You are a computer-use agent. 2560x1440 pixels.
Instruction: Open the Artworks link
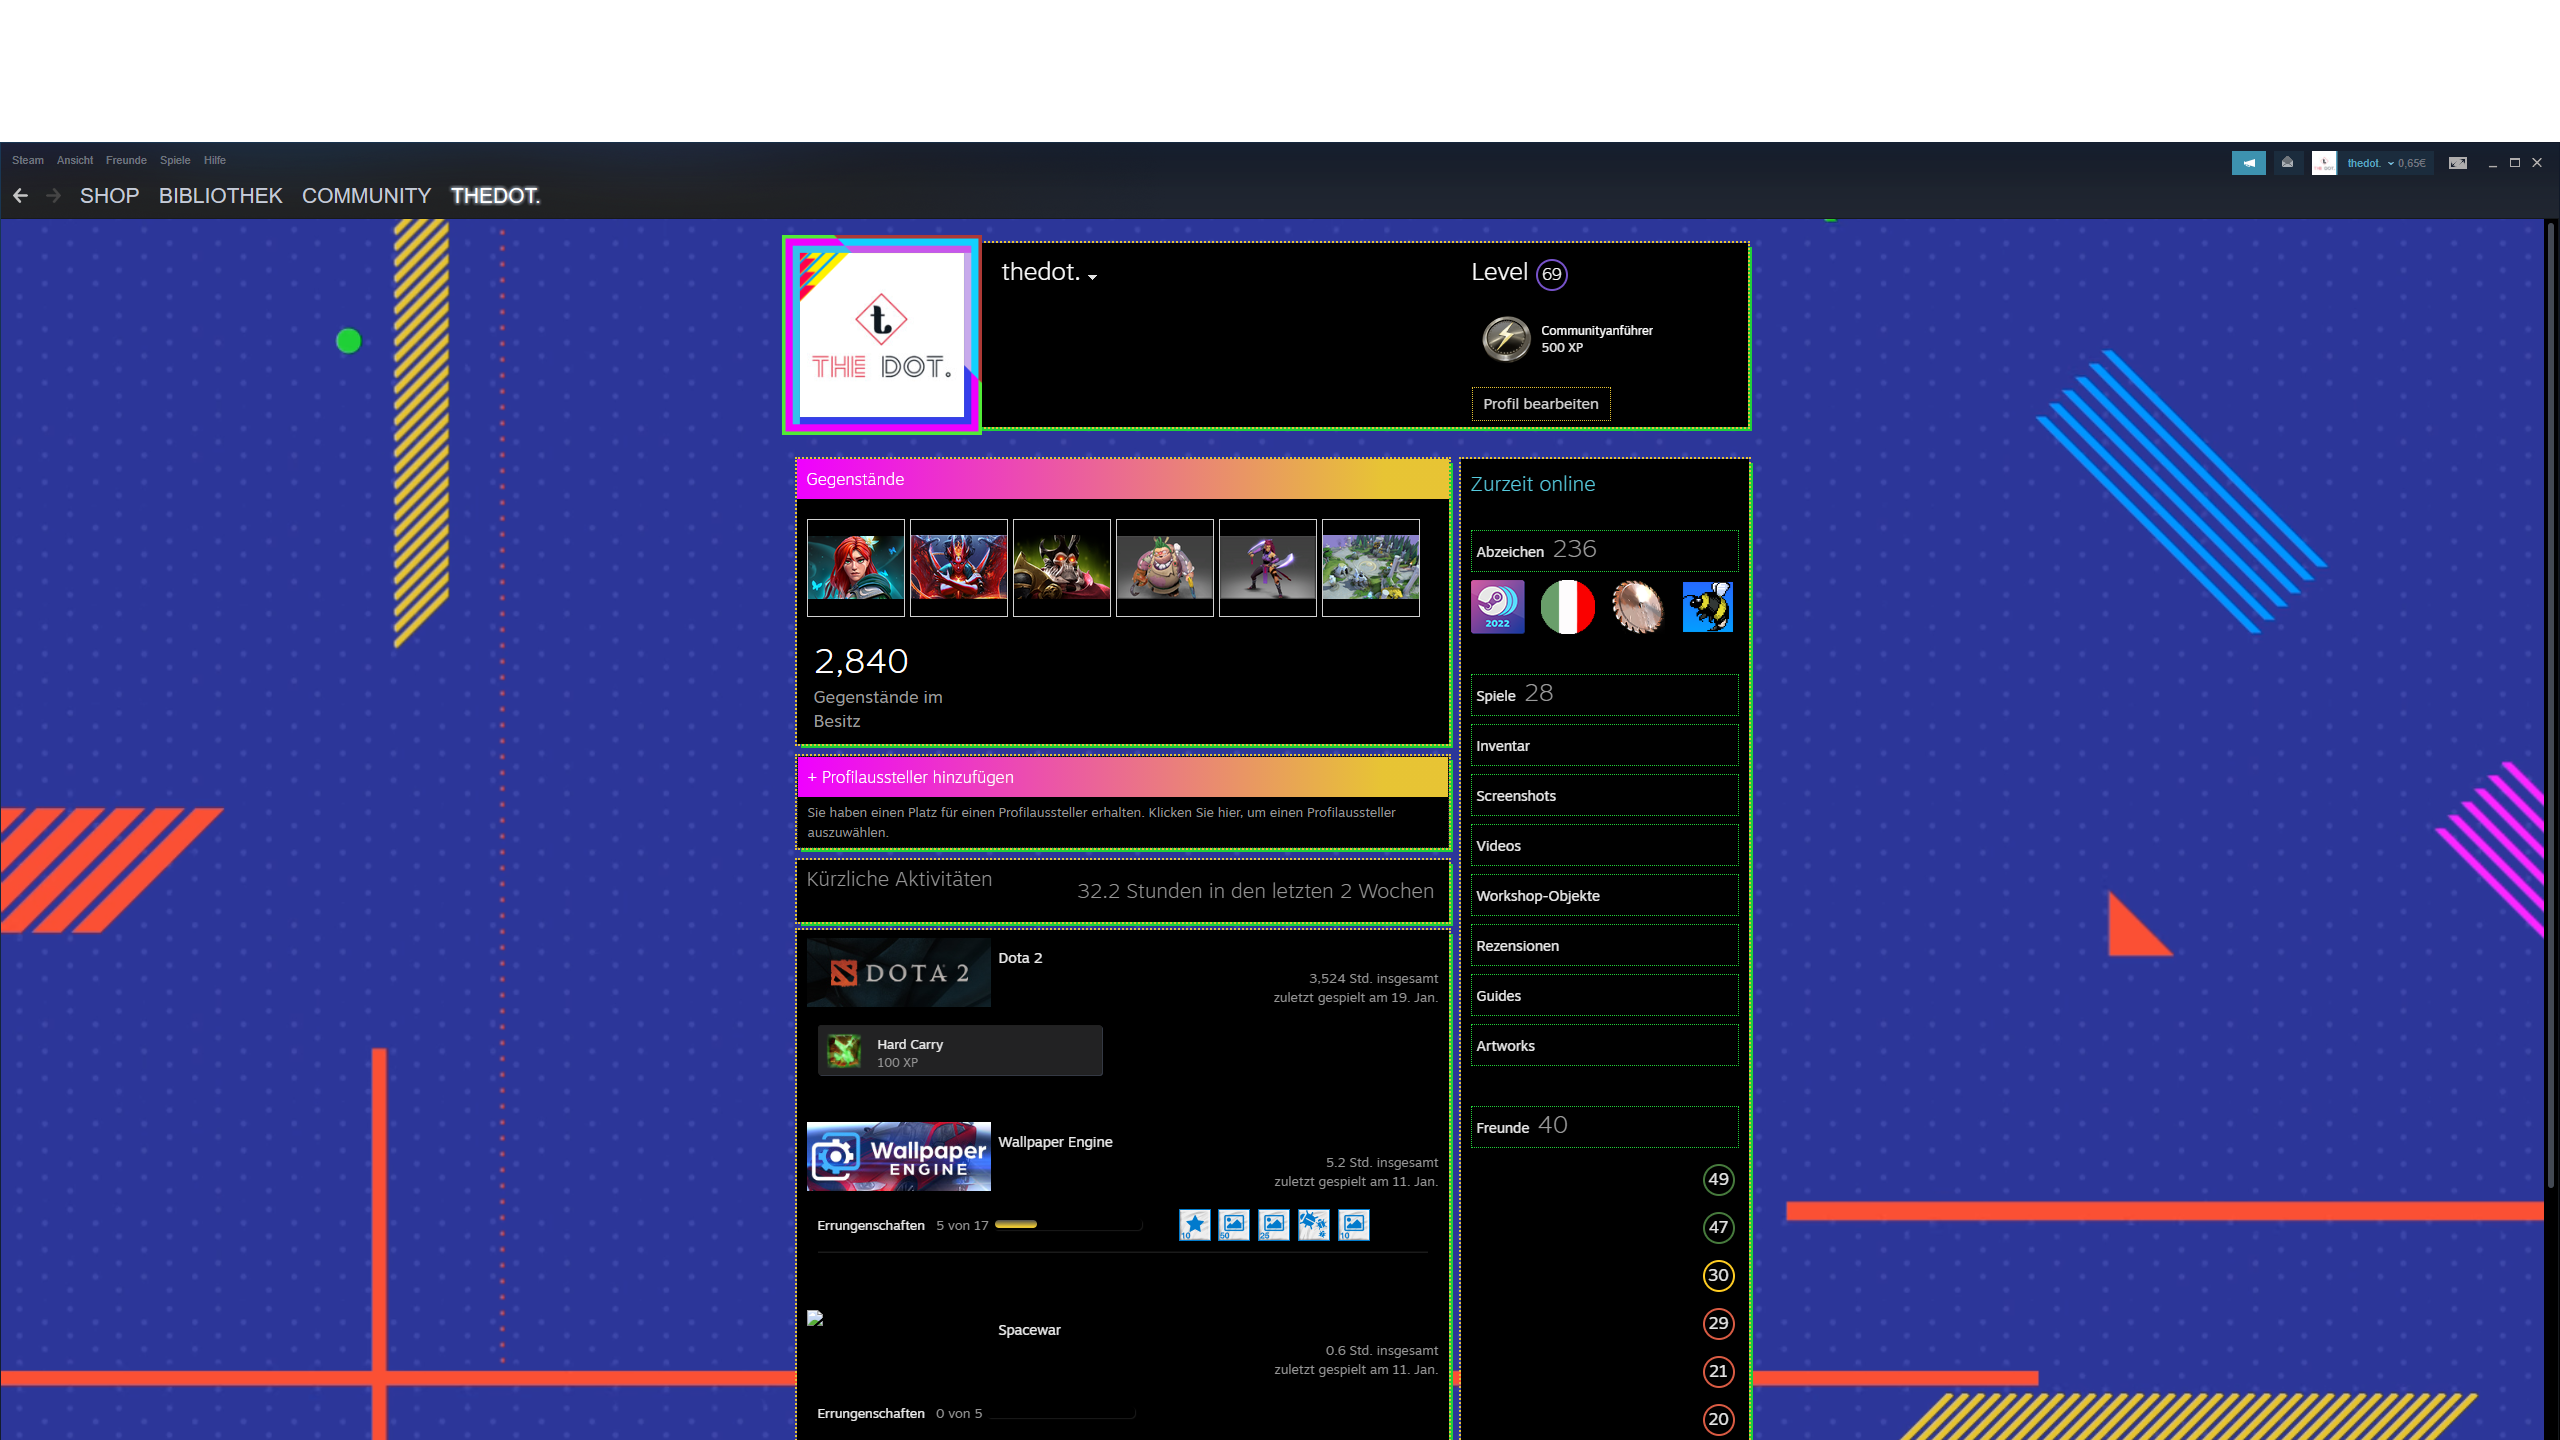1604,1045
